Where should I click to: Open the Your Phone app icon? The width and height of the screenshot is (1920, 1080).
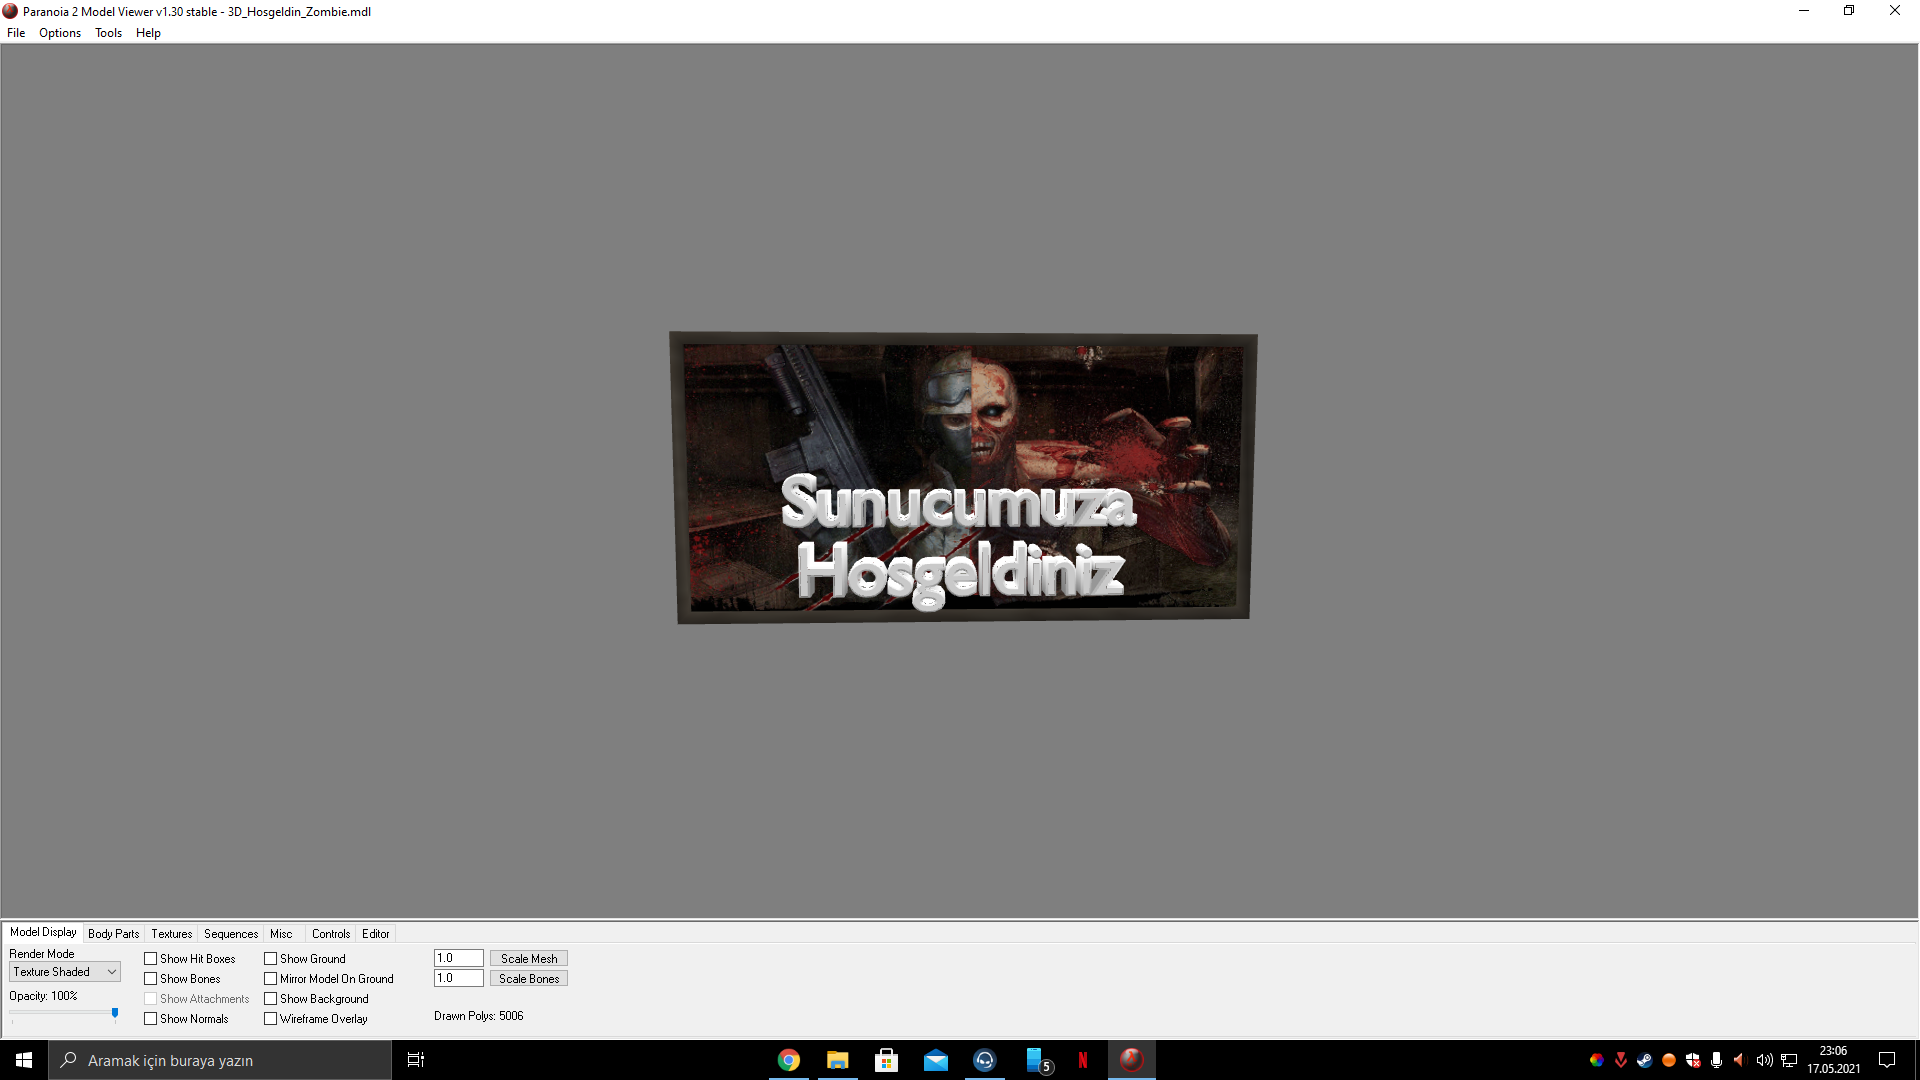click(1038, 1060)
